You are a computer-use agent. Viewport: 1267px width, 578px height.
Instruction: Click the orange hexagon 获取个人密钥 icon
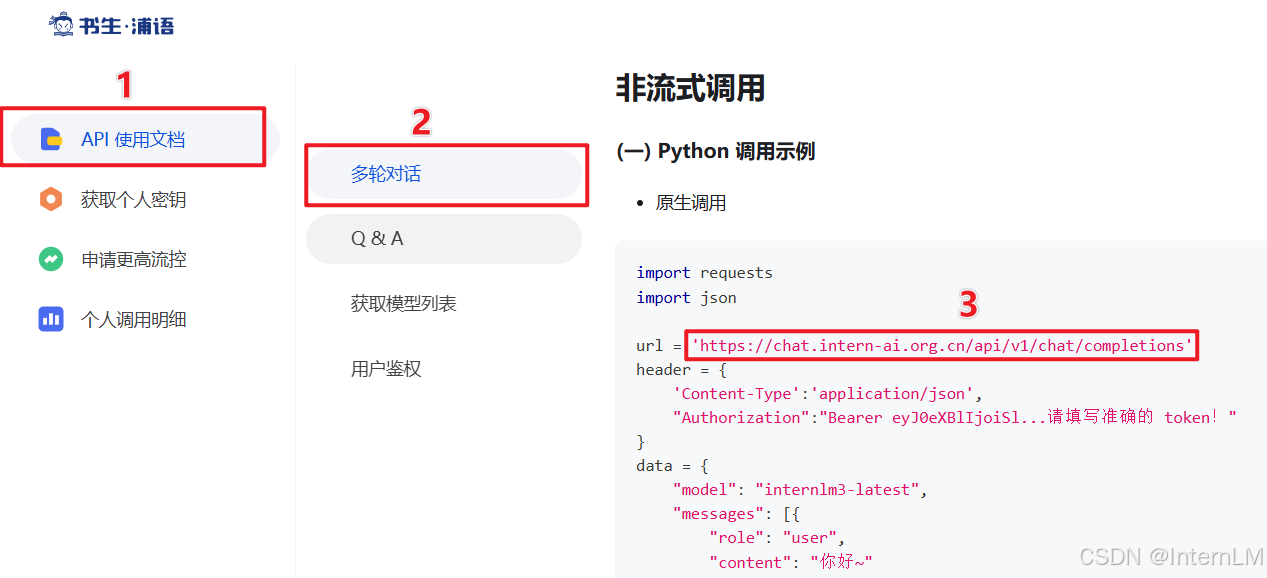coord(51,199)
